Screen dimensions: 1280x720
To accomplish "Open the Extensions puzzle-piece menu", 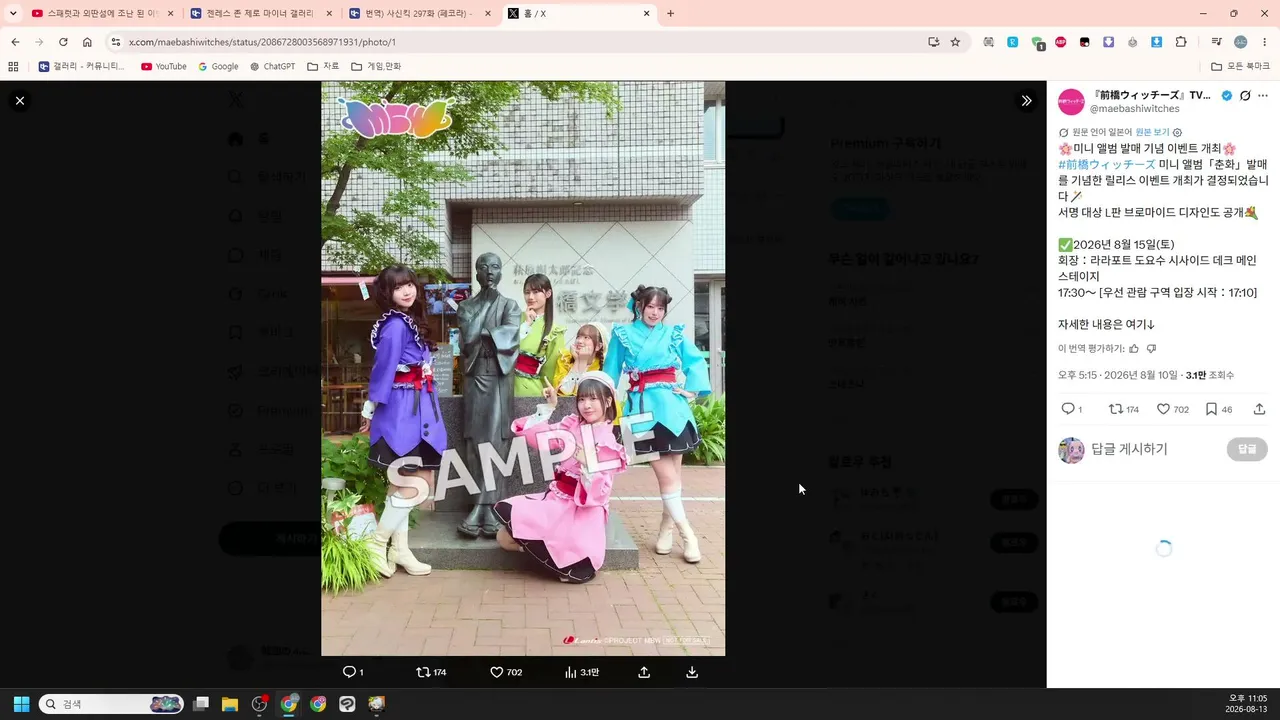I will (x=1181, y=42).
